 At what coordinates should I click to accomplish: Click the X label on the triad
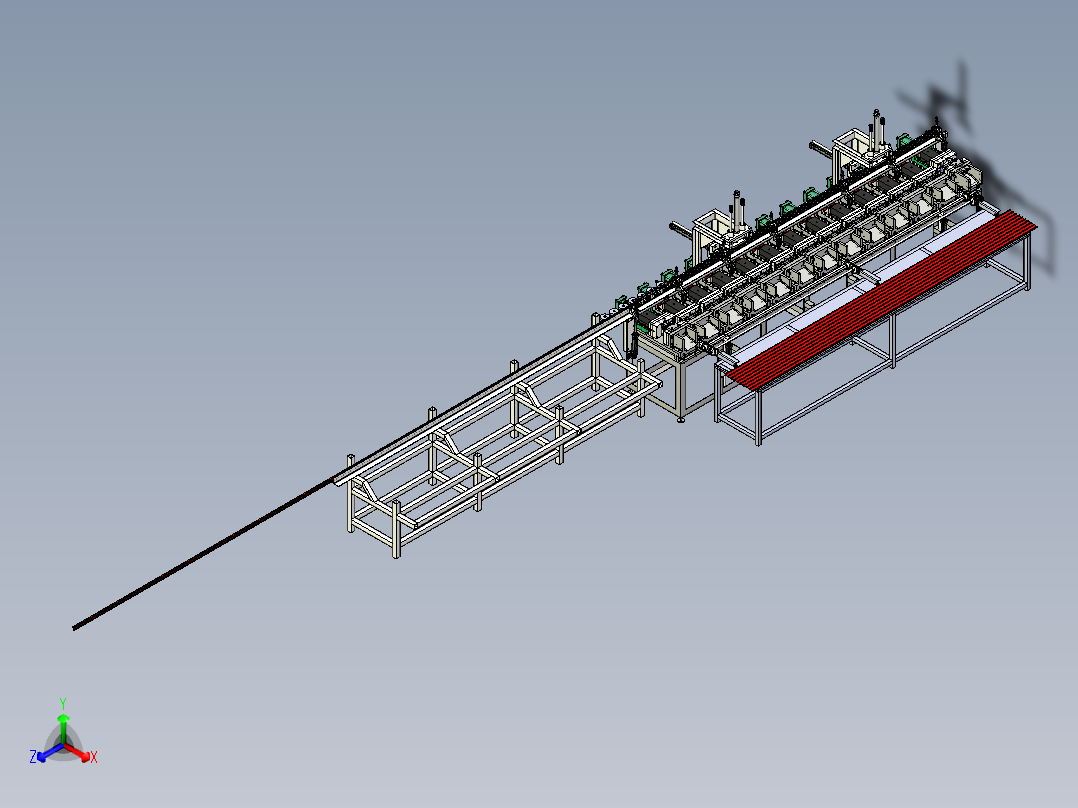tap(94, 757)
